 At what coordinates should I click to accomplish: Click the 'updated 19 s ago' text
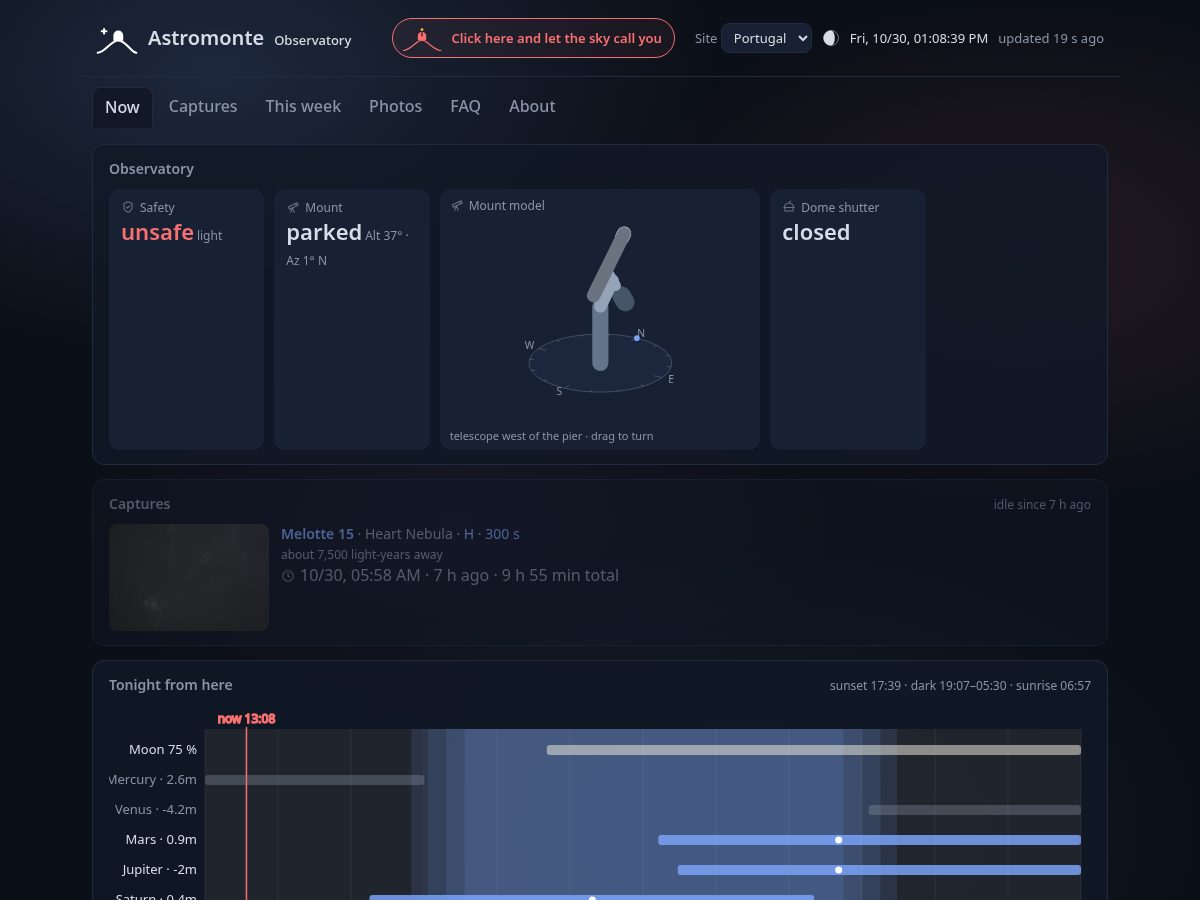[1051, 38]
